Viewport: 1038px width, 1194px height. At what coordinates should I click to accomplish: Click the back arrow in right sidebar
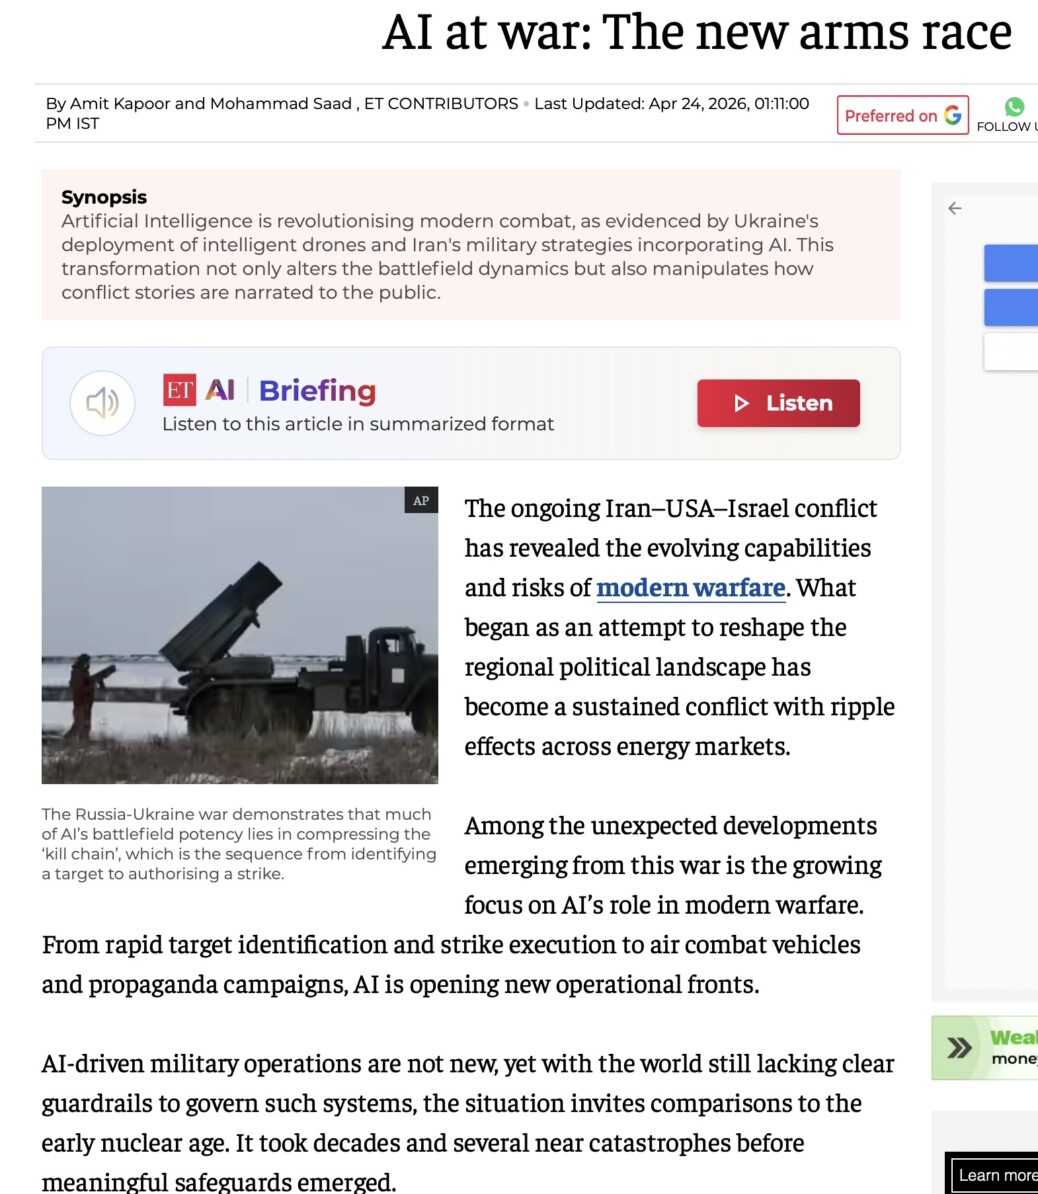pos(955,208)
